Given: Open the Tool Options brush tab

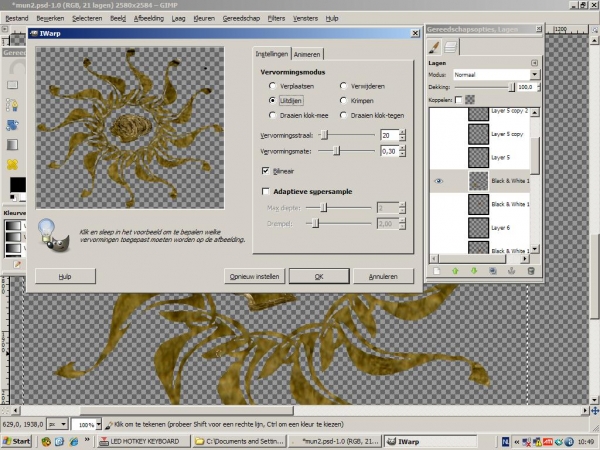Looking at the screenshot, I should [x=434, y=47].
